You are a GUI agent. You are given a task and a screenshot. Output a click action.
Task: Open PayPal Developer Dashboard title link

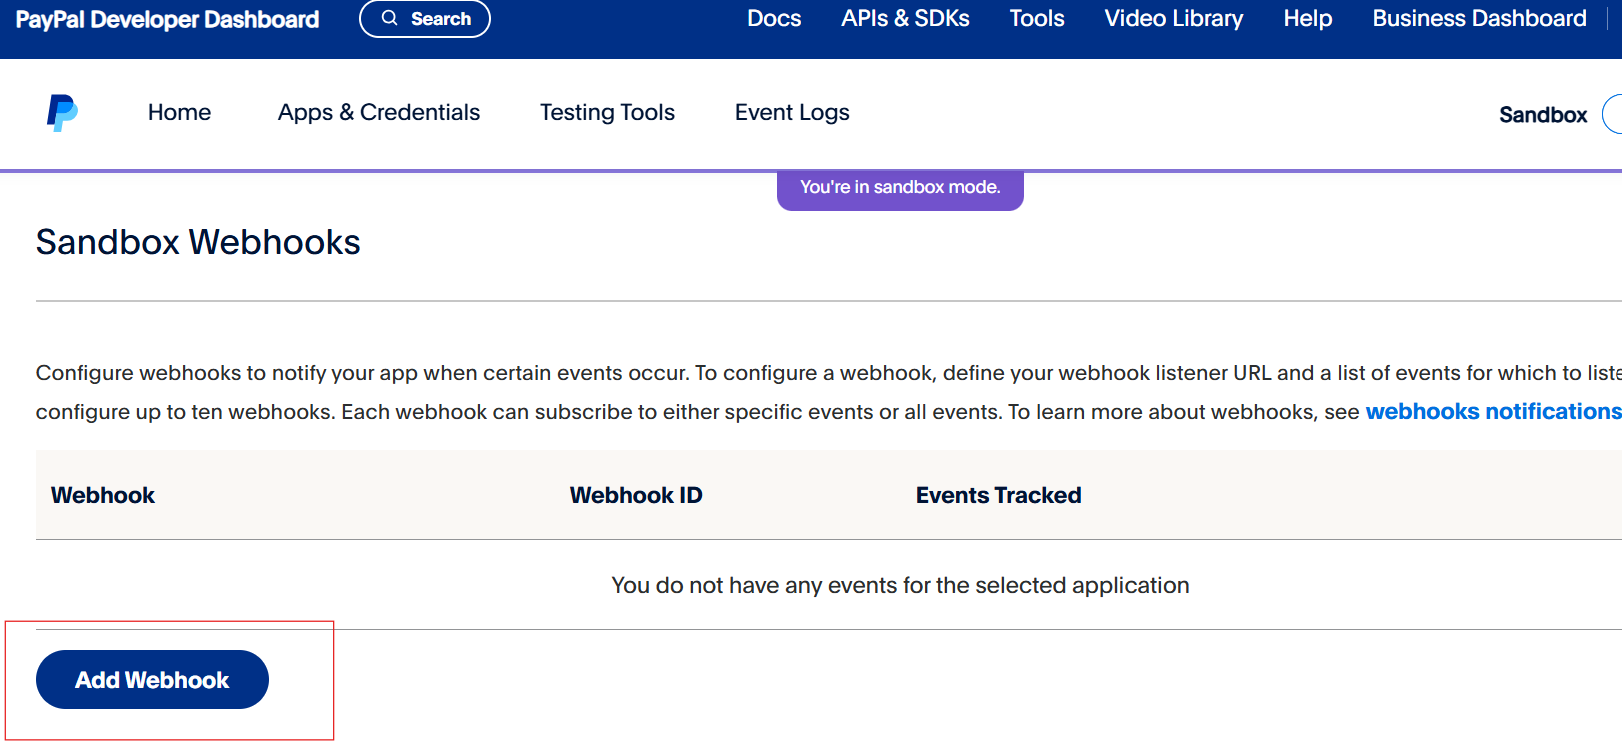pos(167,19)
